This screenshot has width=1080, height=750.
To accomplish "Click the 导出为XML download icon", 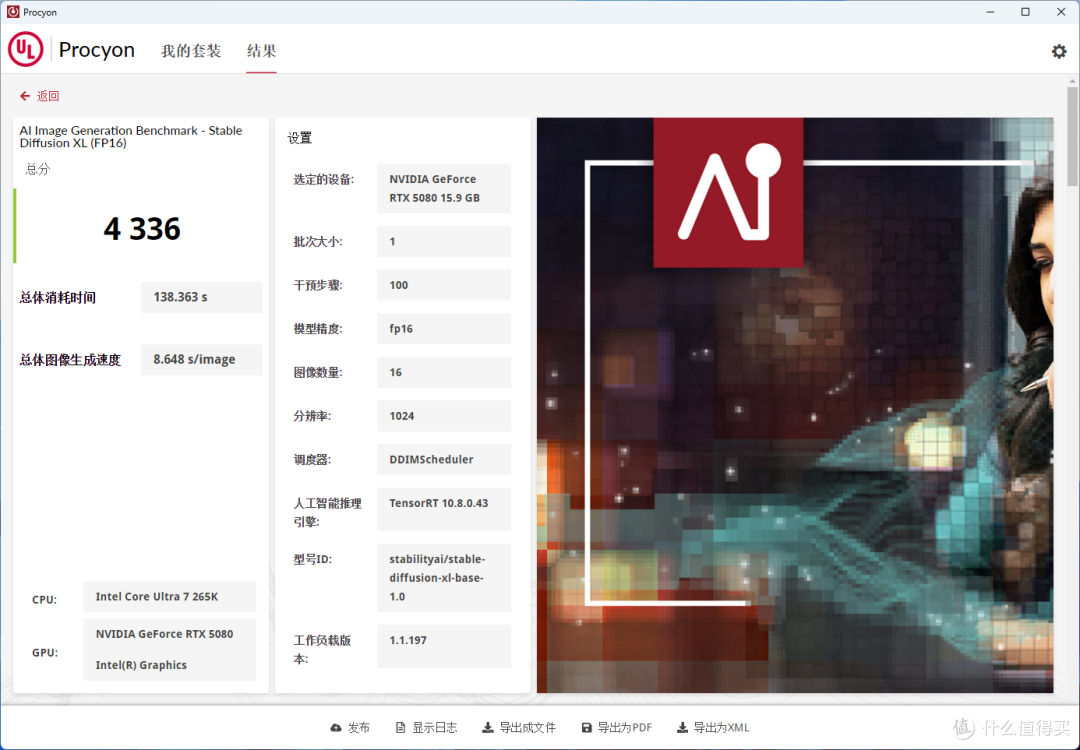I will click(682, 727).
